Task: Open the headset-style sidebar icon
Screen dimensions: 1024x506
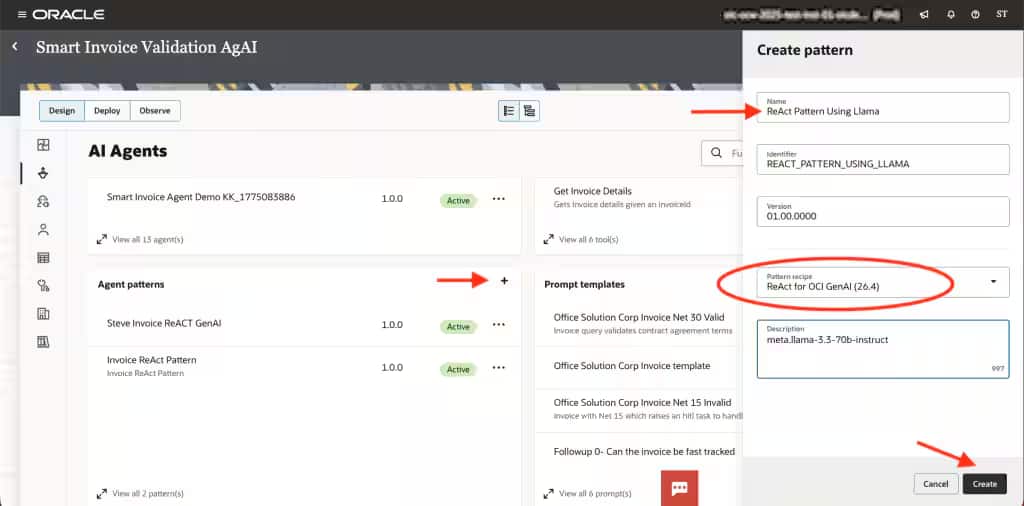Action: coord(44,201)
